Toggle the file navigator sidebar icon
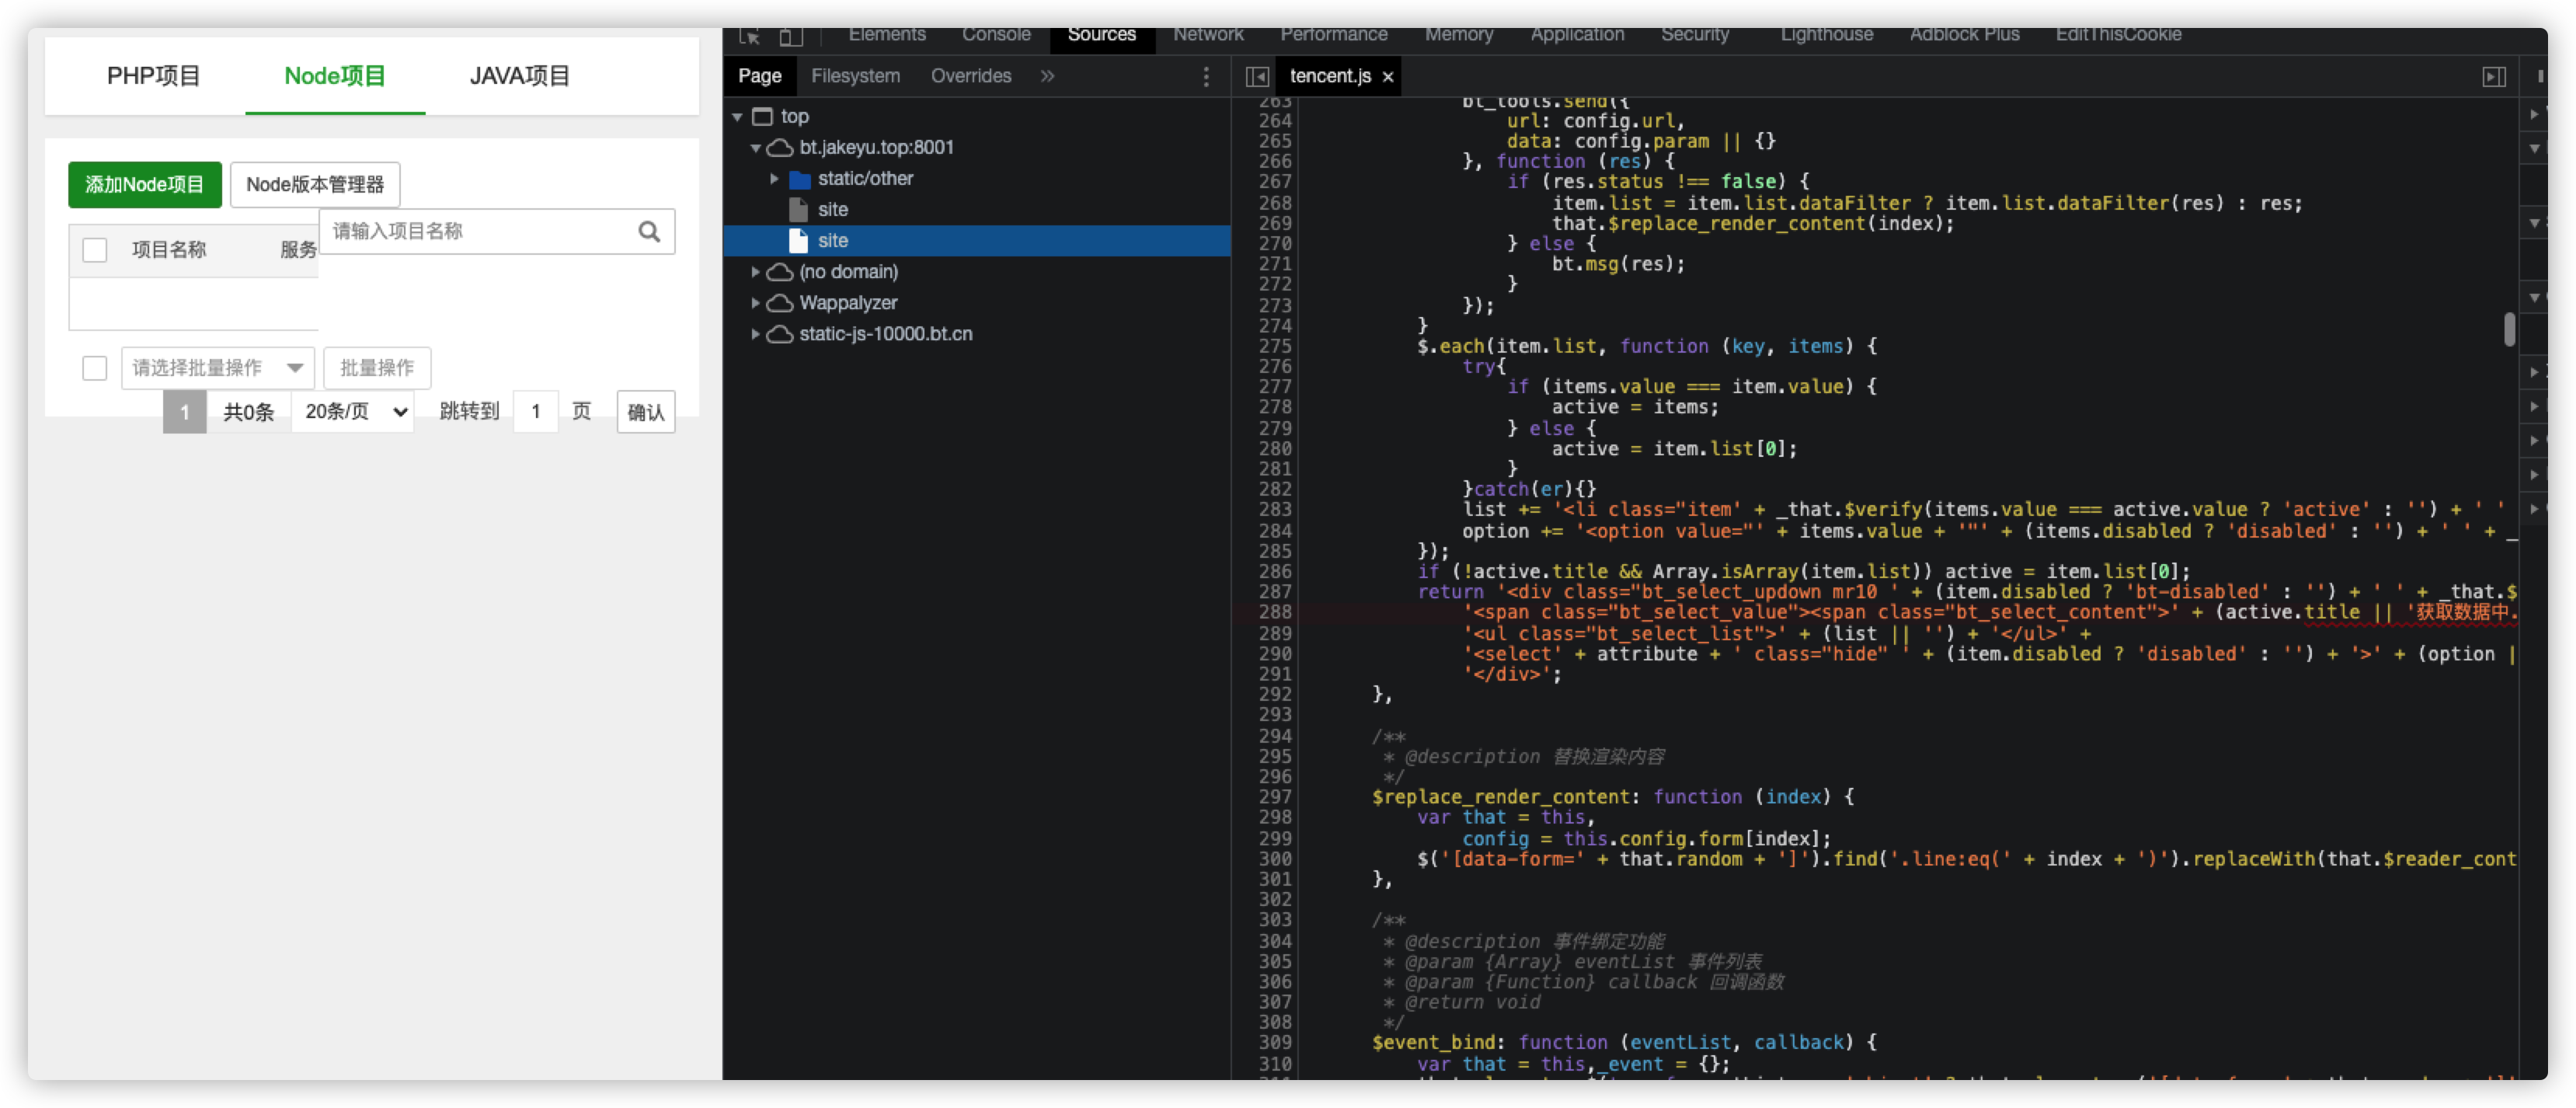Screen dimensions: 2576x1108 1257,77
